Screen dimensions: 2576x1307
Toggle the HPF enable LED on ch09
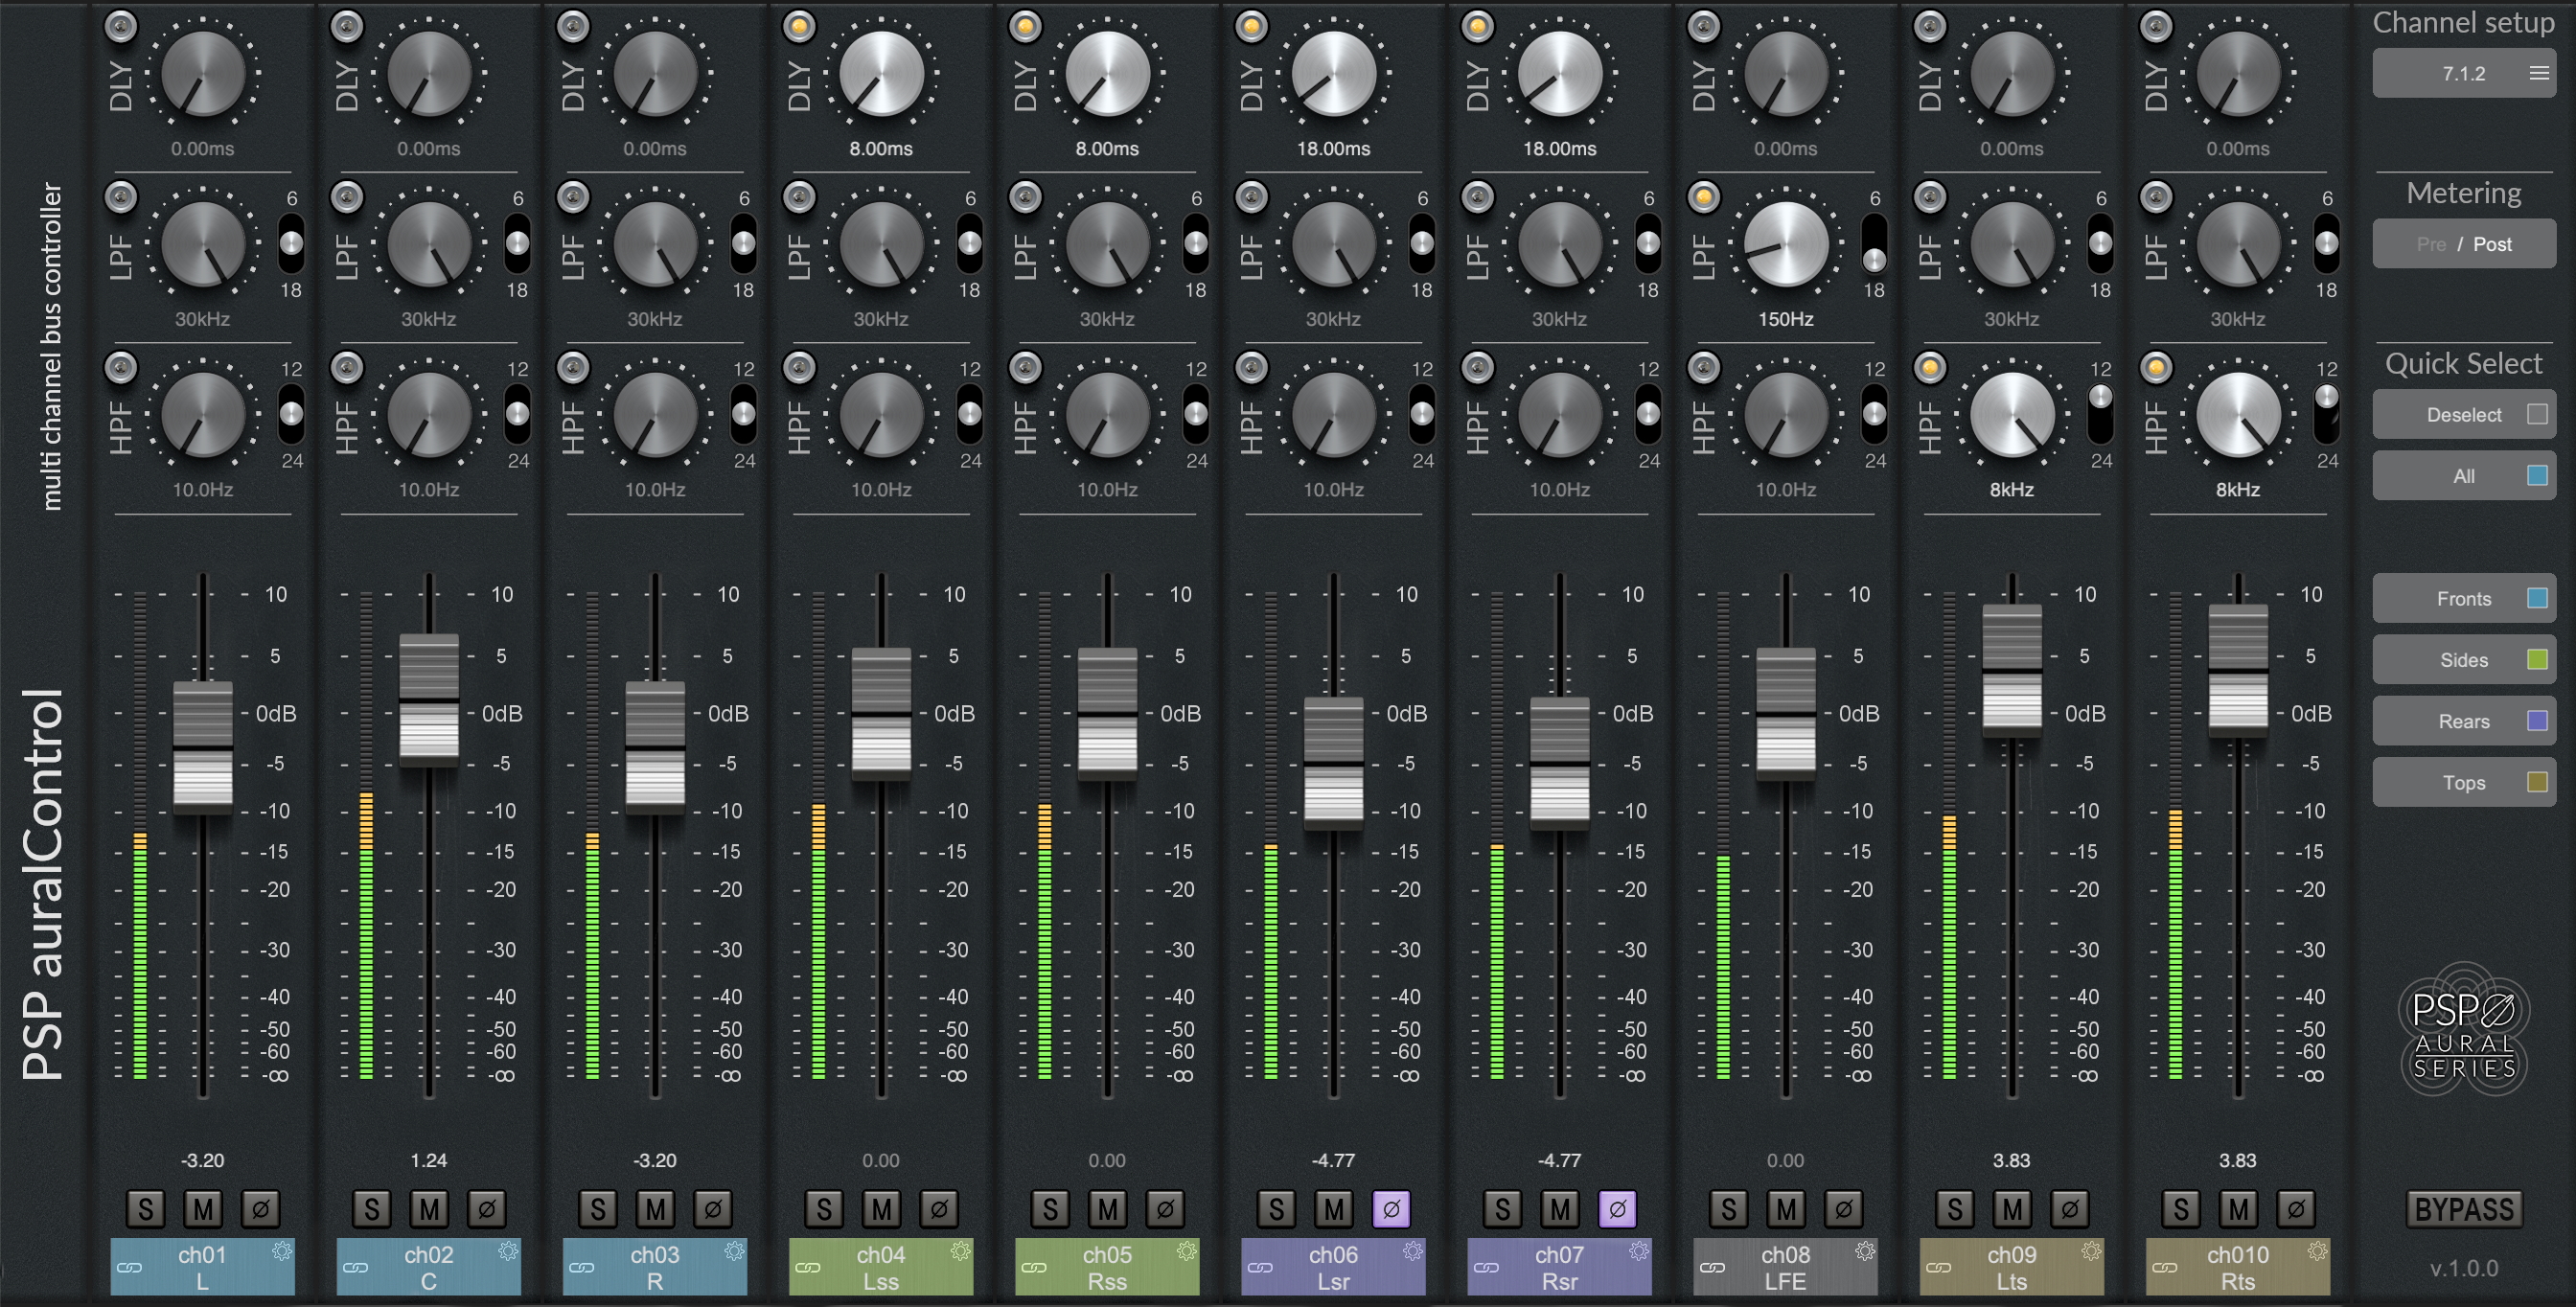point(1930,368)
